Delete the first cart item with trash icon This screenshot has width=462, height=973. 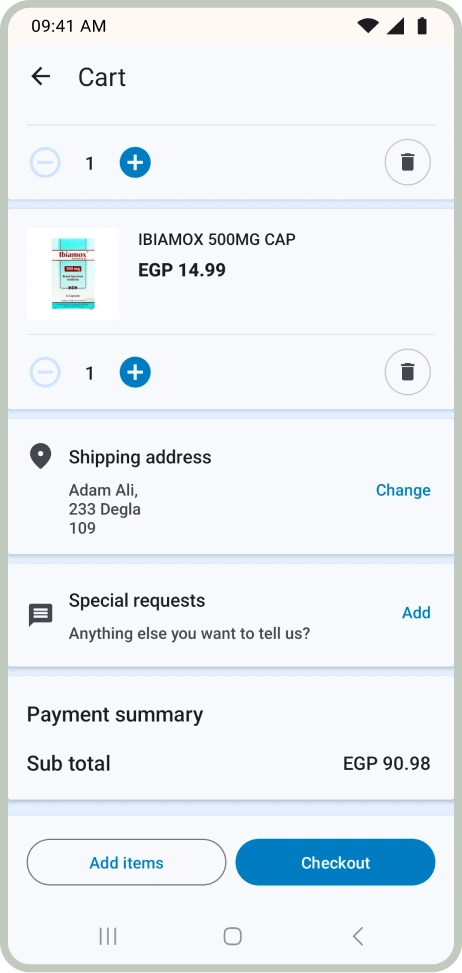point(407,163)
